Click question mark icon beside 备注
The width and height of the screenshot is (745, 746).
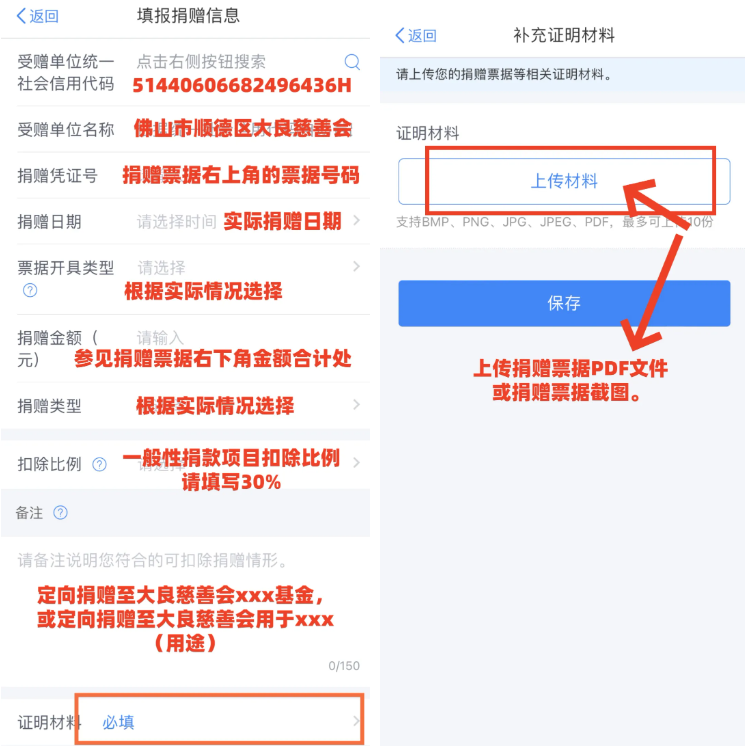(x=60, y=513)
